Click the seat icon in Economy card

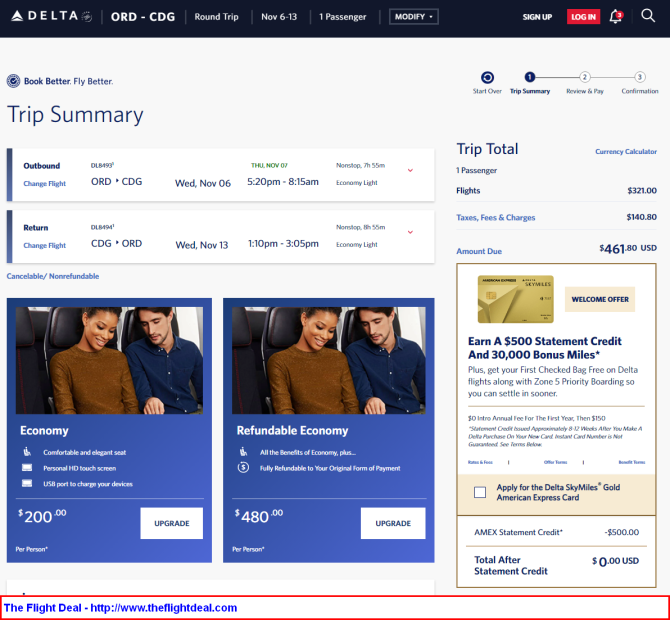point(27,452)
